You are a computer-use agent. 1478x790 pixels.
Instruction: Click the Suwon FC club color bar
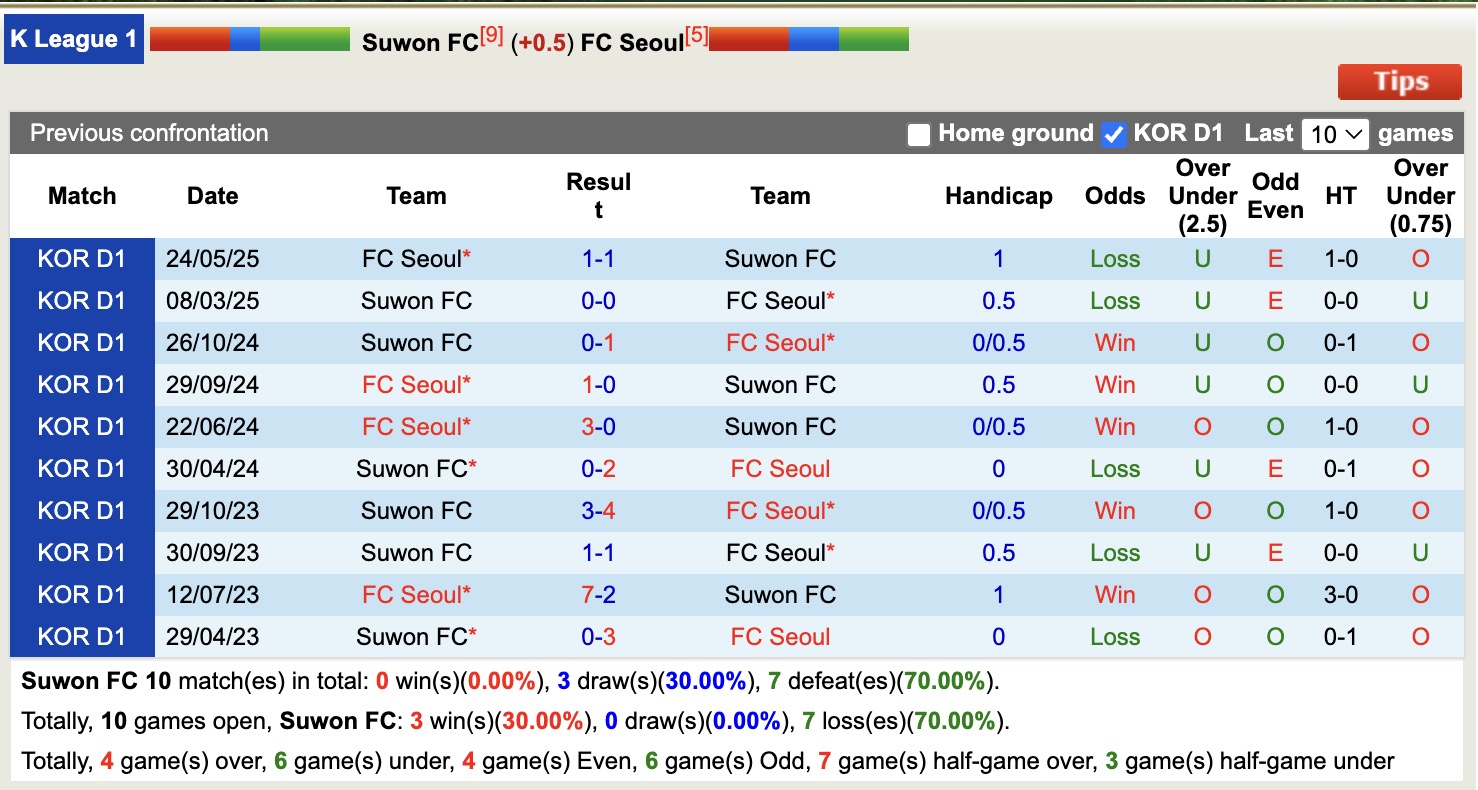point(248,38)
